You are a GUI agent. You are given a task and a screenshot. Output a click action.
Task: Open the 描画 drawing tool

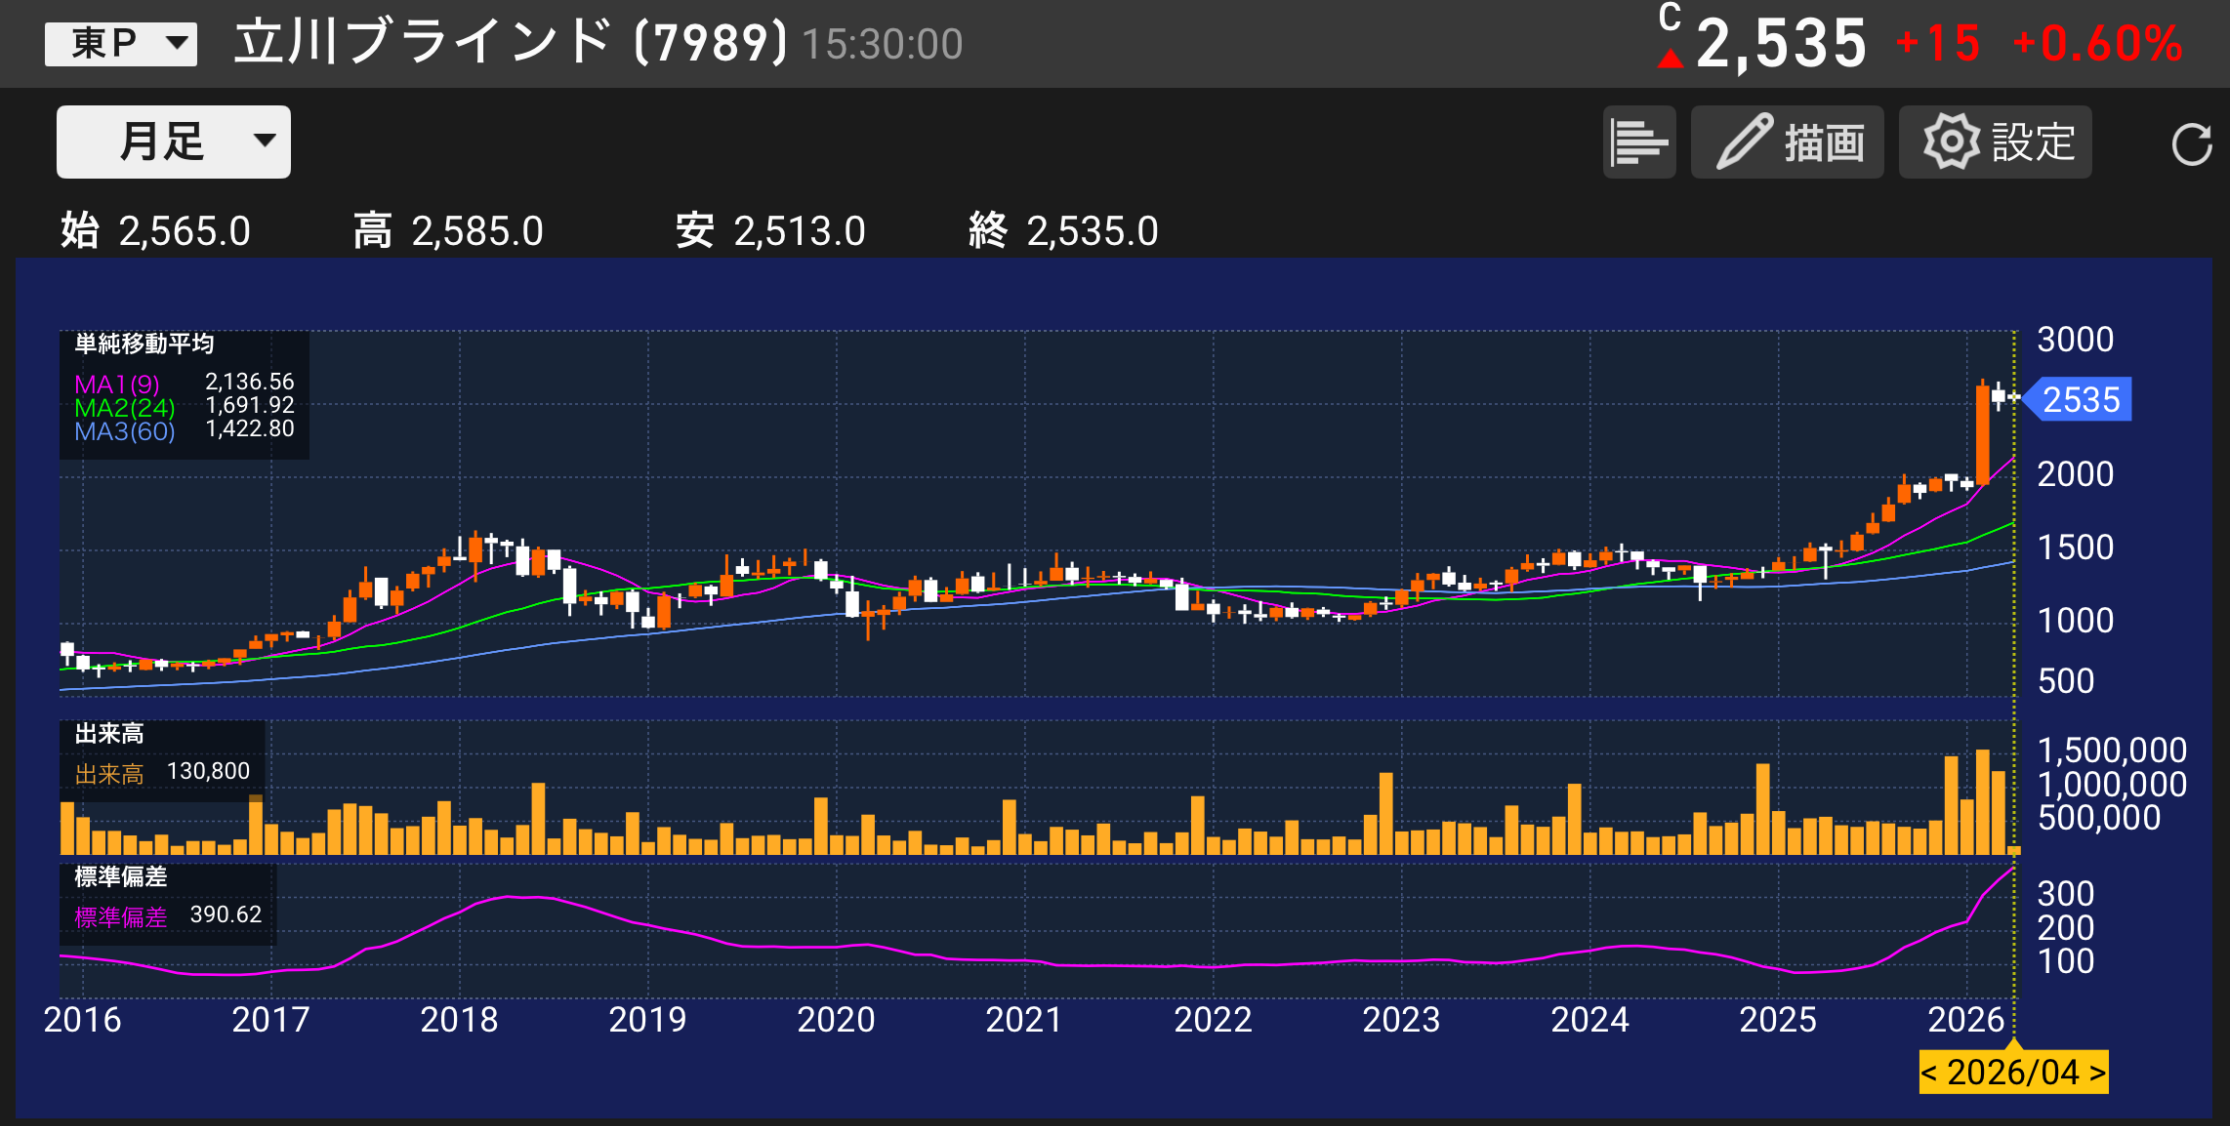coord(1786,141)
